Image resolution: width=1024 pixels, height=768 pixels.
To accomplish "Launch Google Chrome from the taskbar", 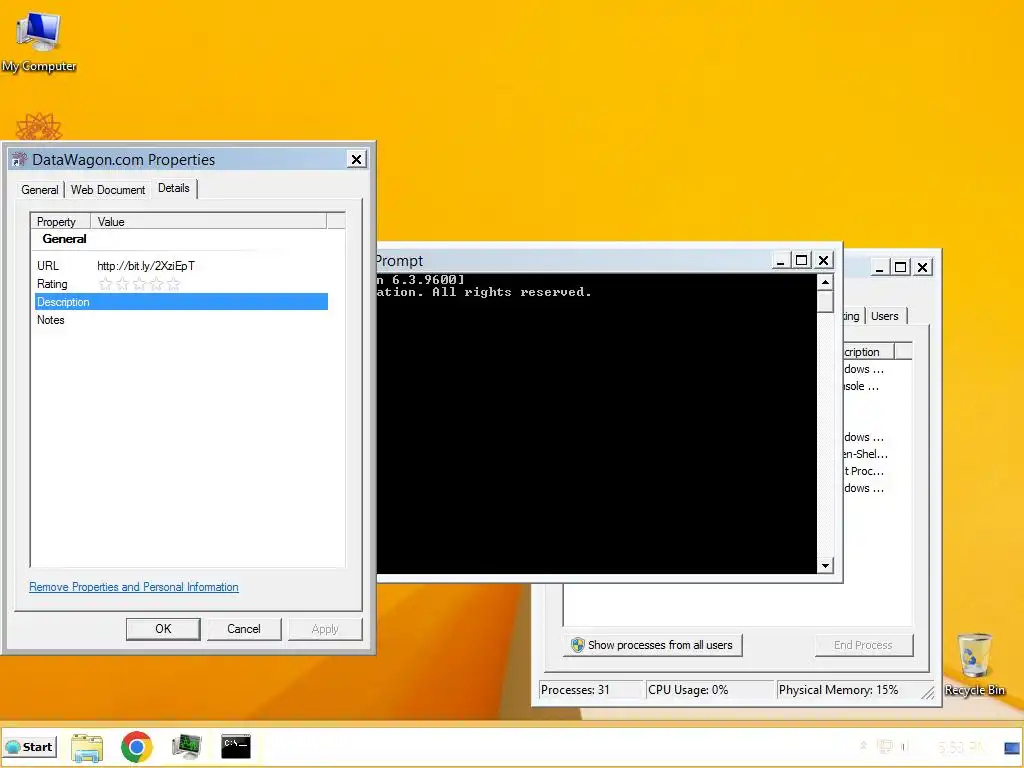I will click(136, 747).
